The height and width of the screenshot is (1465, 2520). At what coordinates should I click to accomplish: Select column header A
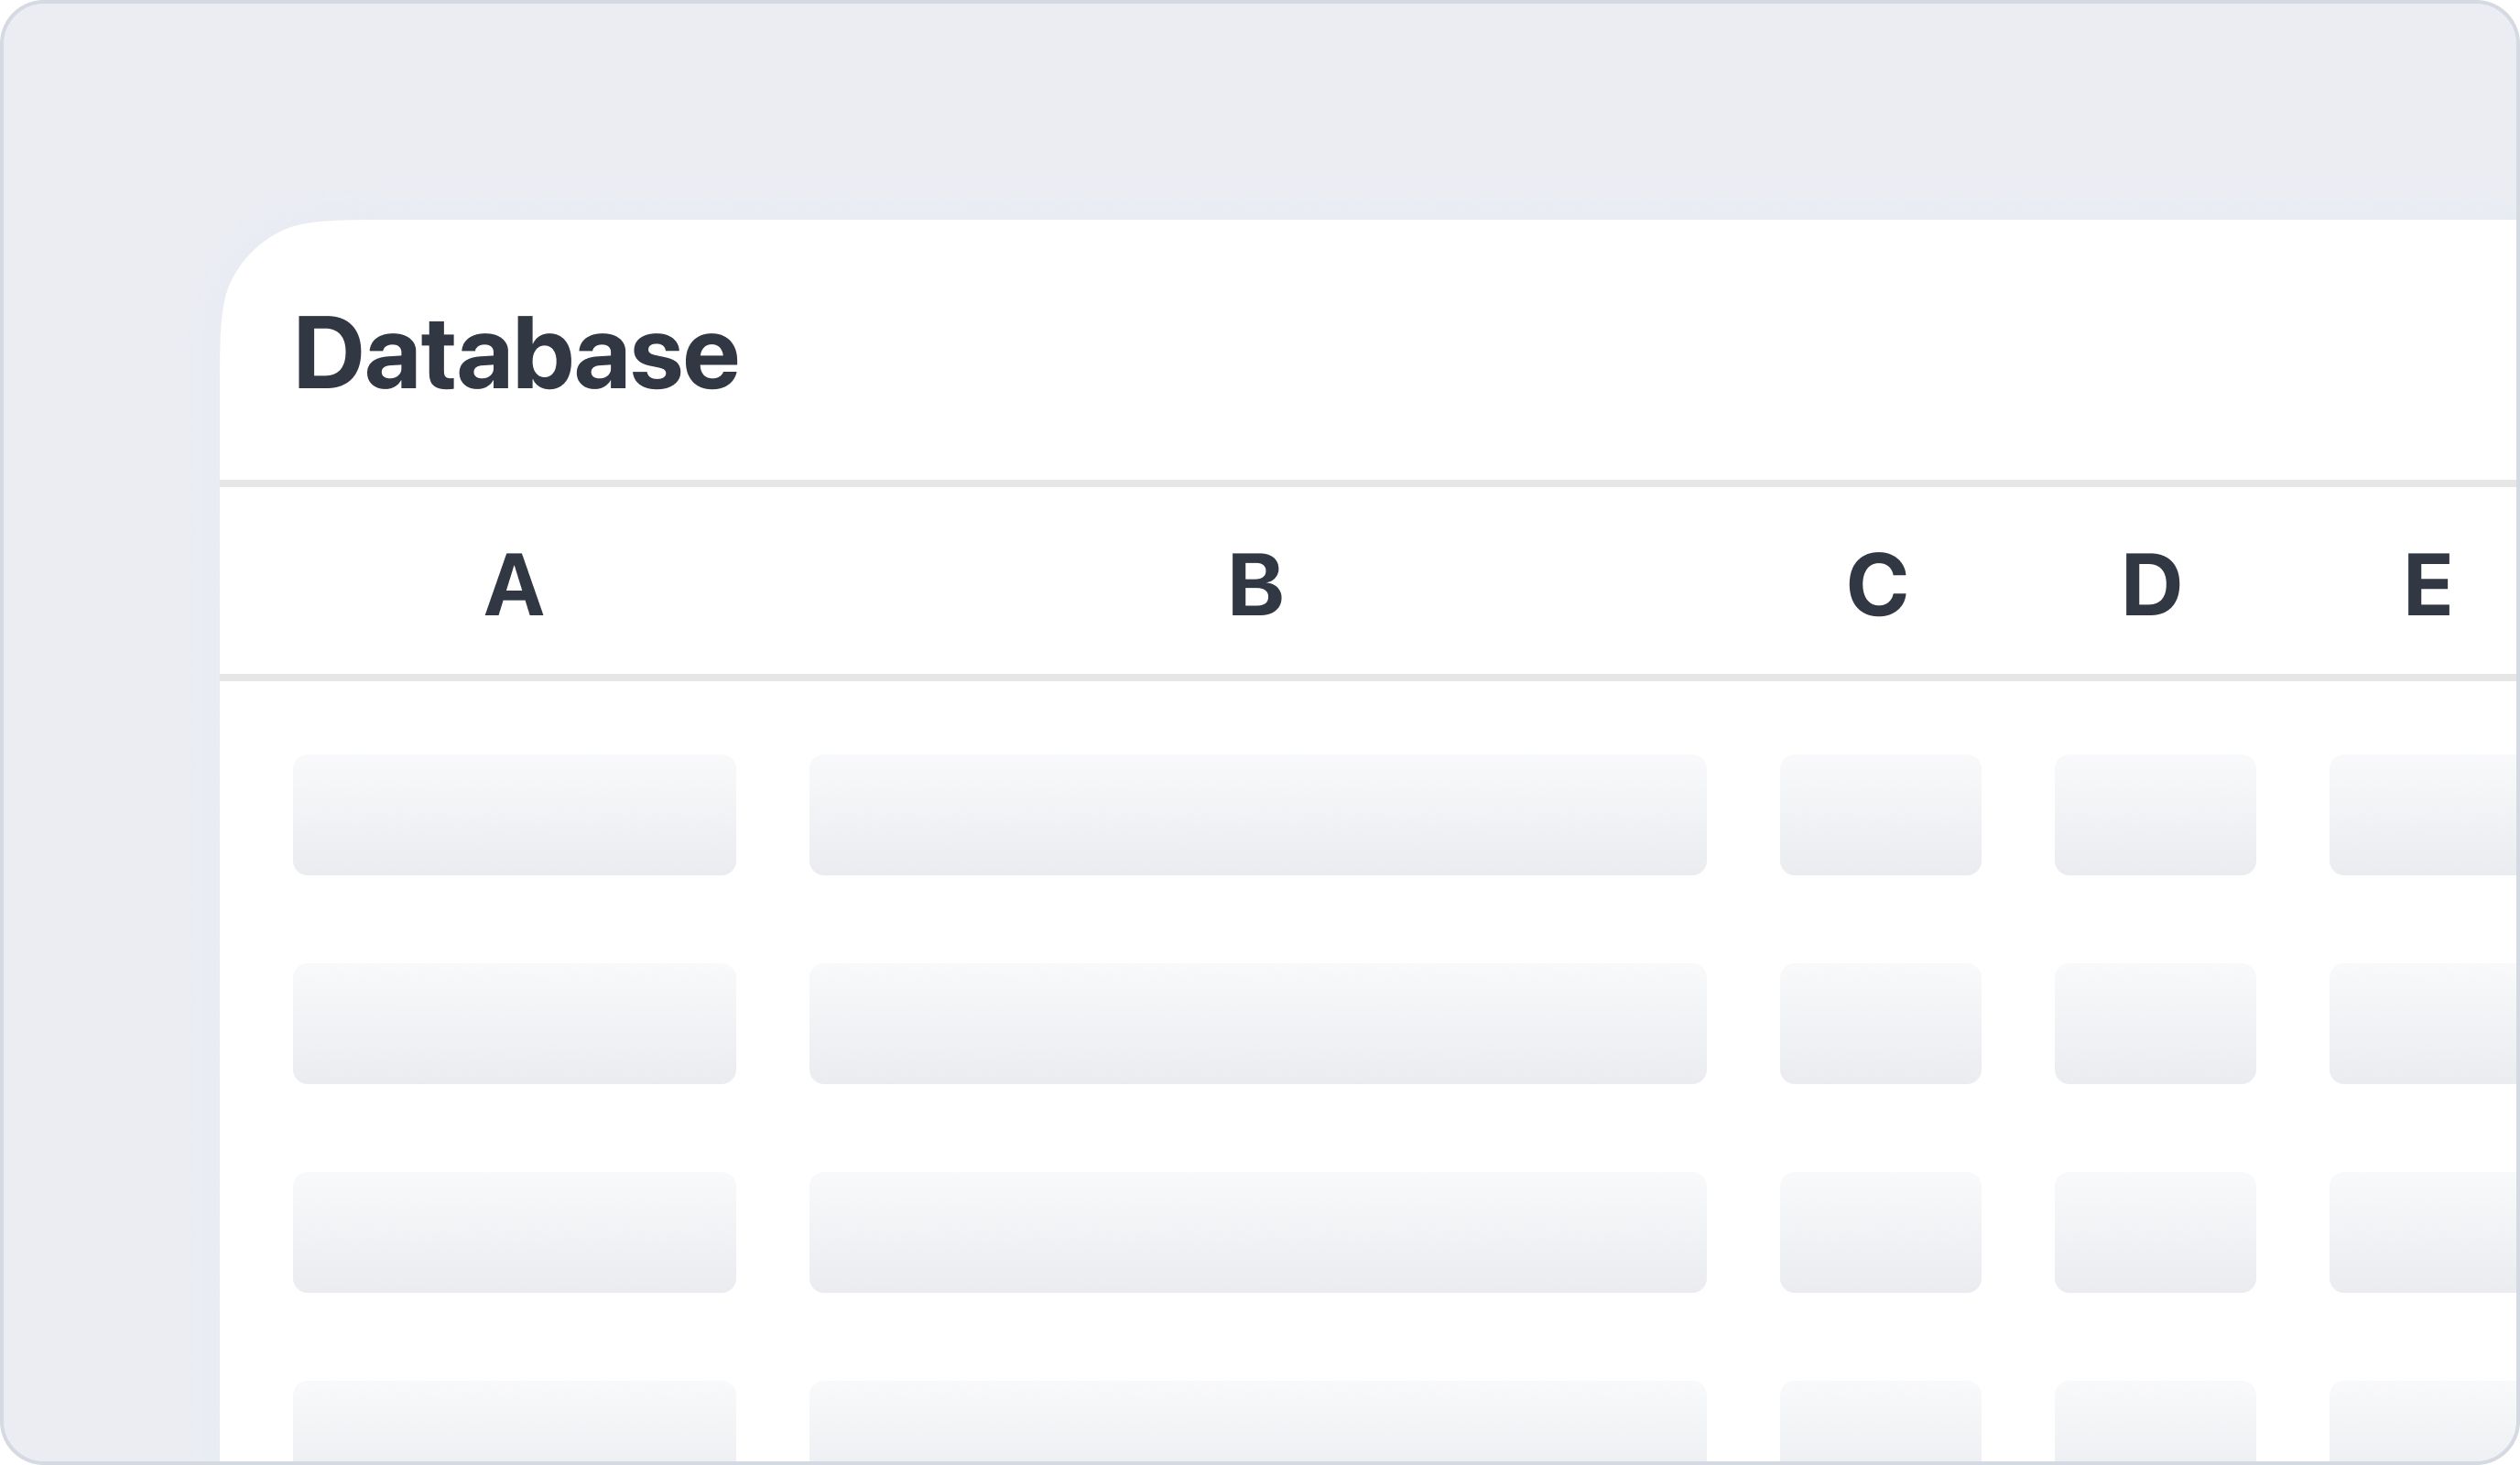point(514,584)
